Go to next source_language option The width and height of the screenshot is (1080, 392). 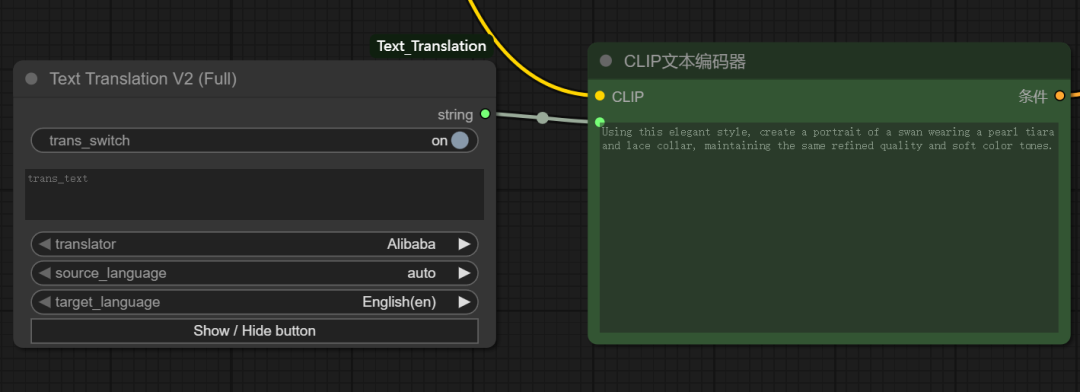(x=464, y=273)
